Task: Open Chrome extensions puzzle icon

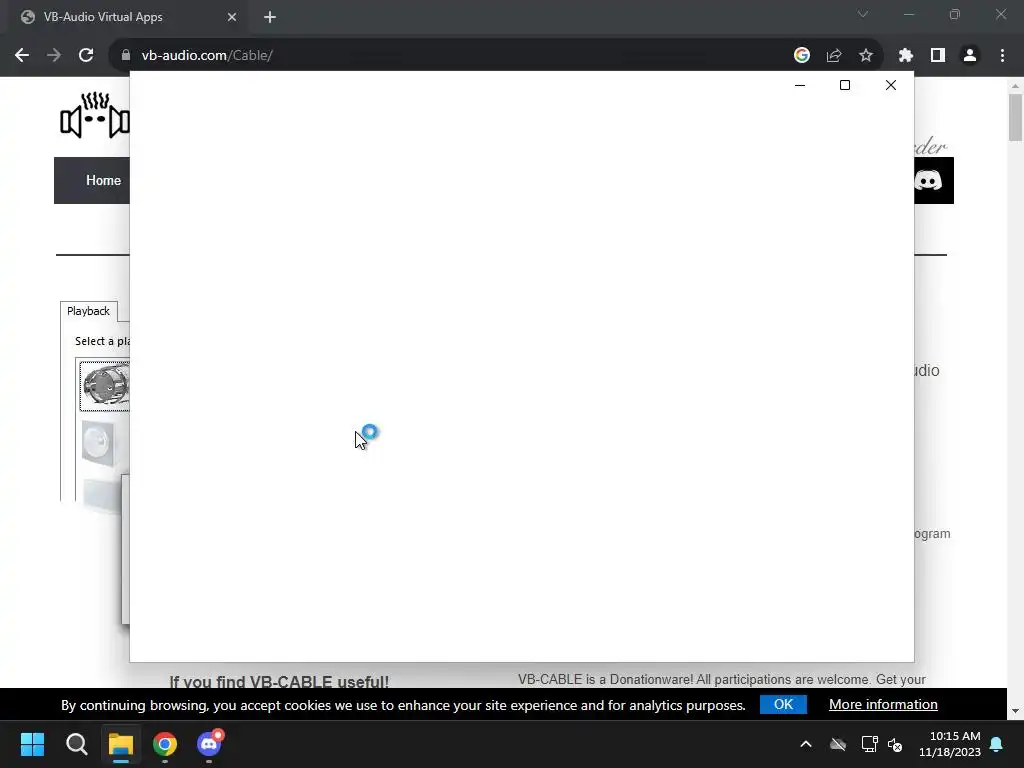Action: [x=905, y=56]
